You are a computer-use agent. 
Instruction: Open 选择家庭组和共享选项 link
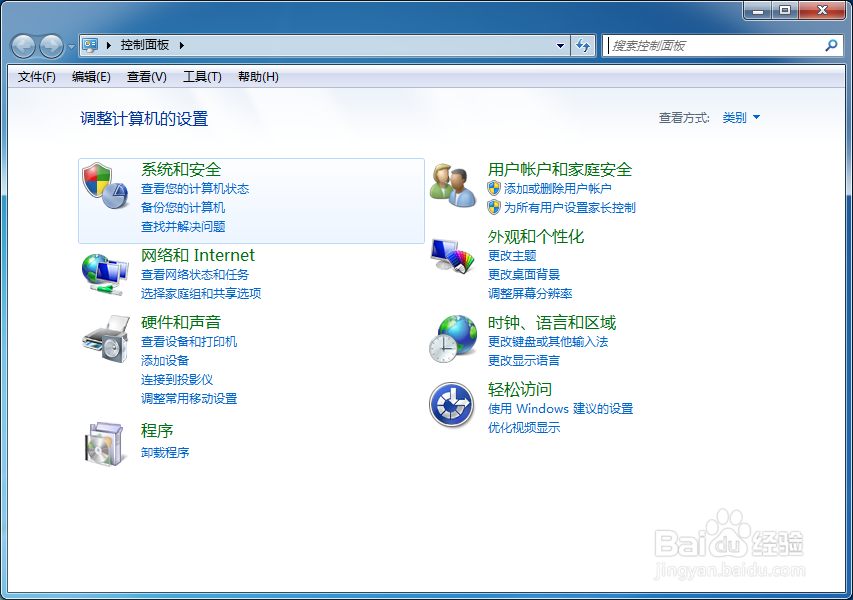coord(201,293)
